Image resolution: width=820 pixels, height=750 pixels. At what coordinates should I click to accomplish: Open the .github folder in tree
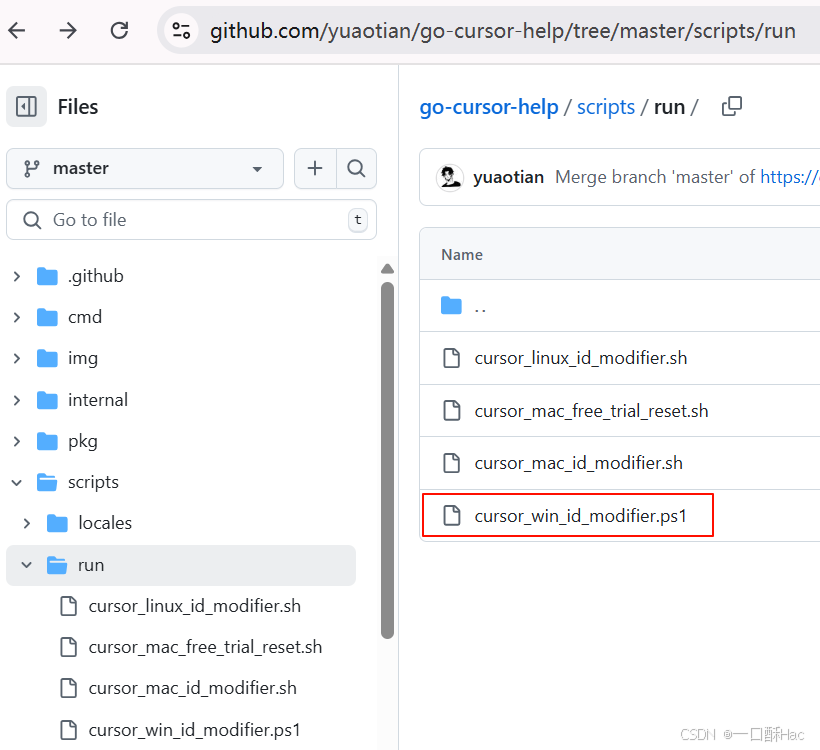pos(96,276)
